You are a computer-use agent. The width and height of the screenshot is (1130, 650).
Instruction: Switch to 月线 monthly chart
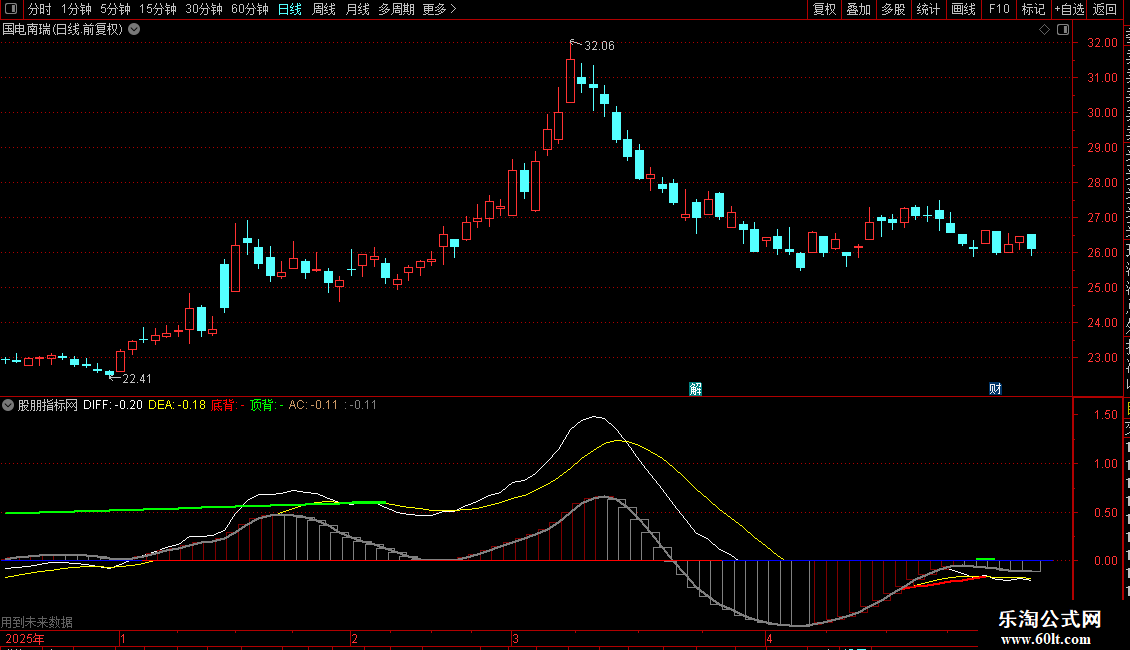point(357,9)
